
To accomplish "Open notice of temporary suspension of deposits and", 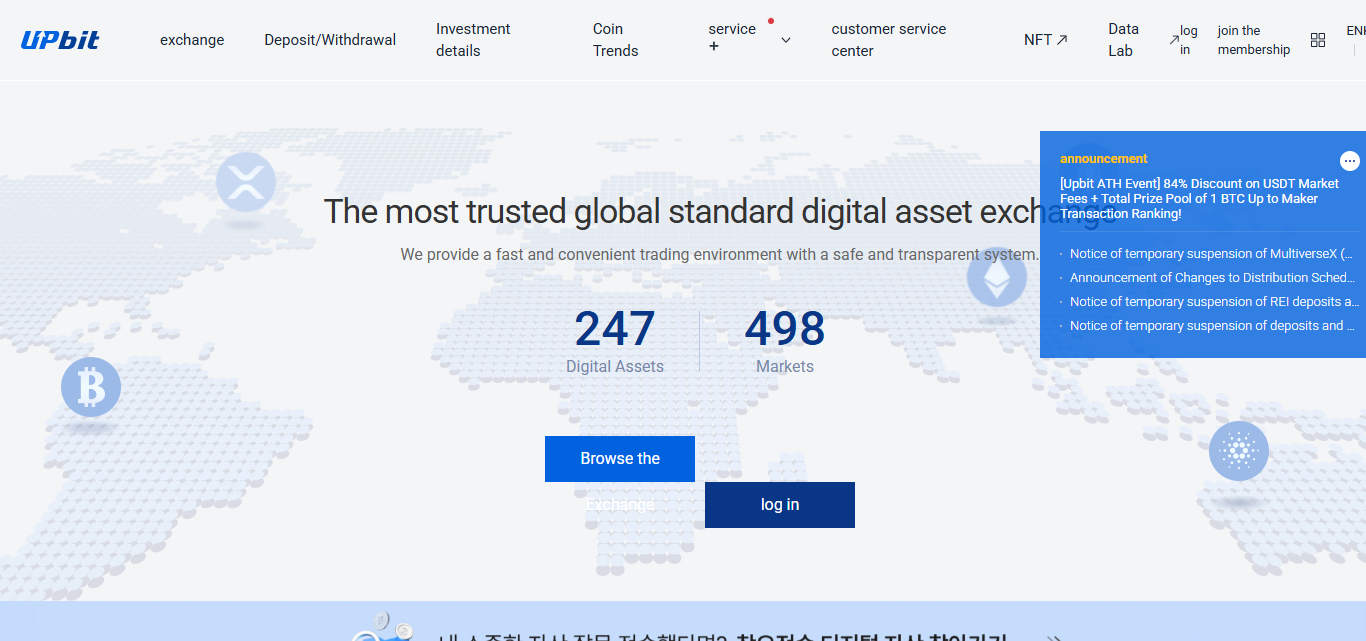I will [1210, 326].
